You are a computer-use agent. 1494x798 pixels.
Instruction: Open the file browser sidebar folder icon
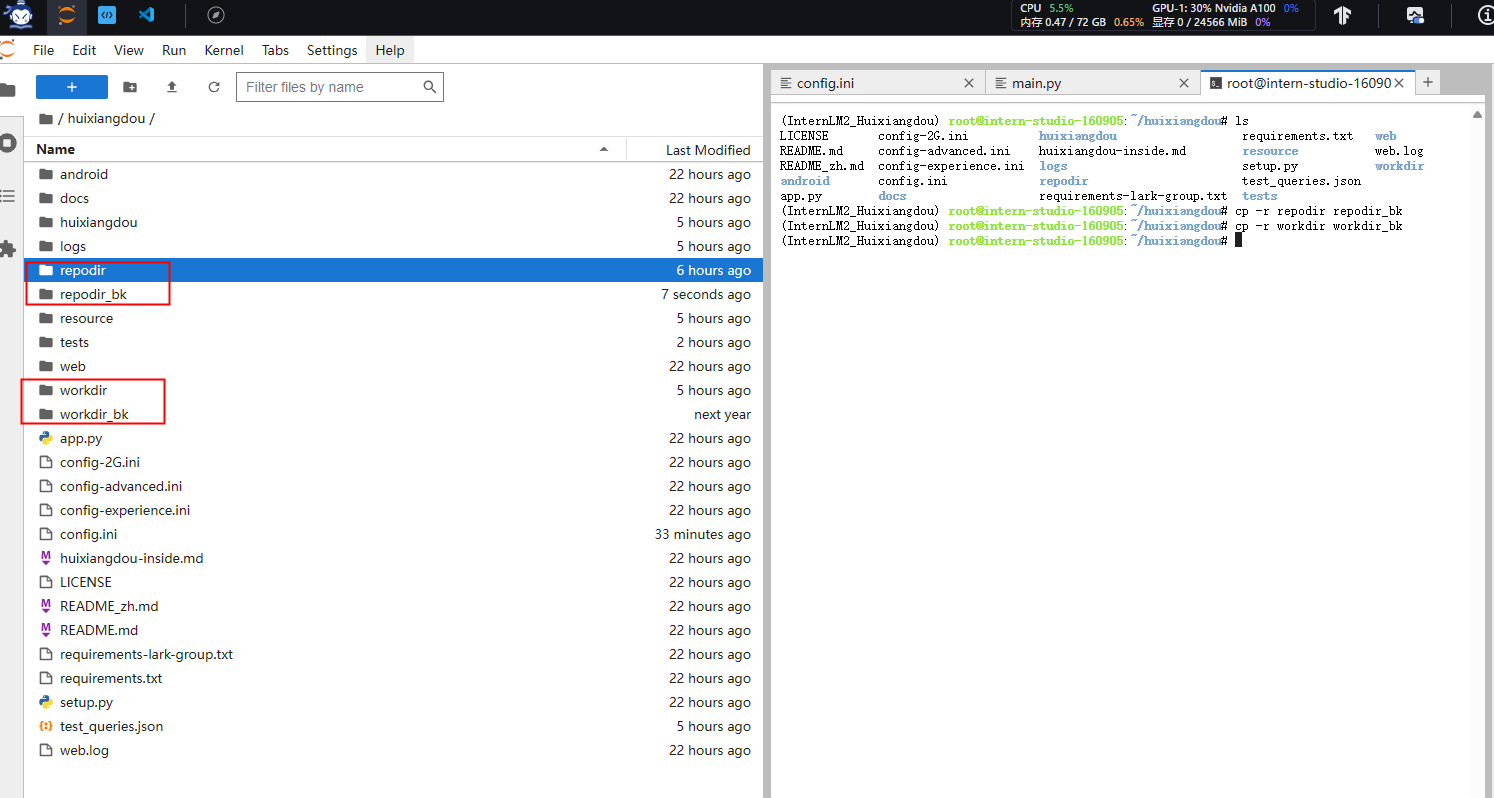coord(8,90)
